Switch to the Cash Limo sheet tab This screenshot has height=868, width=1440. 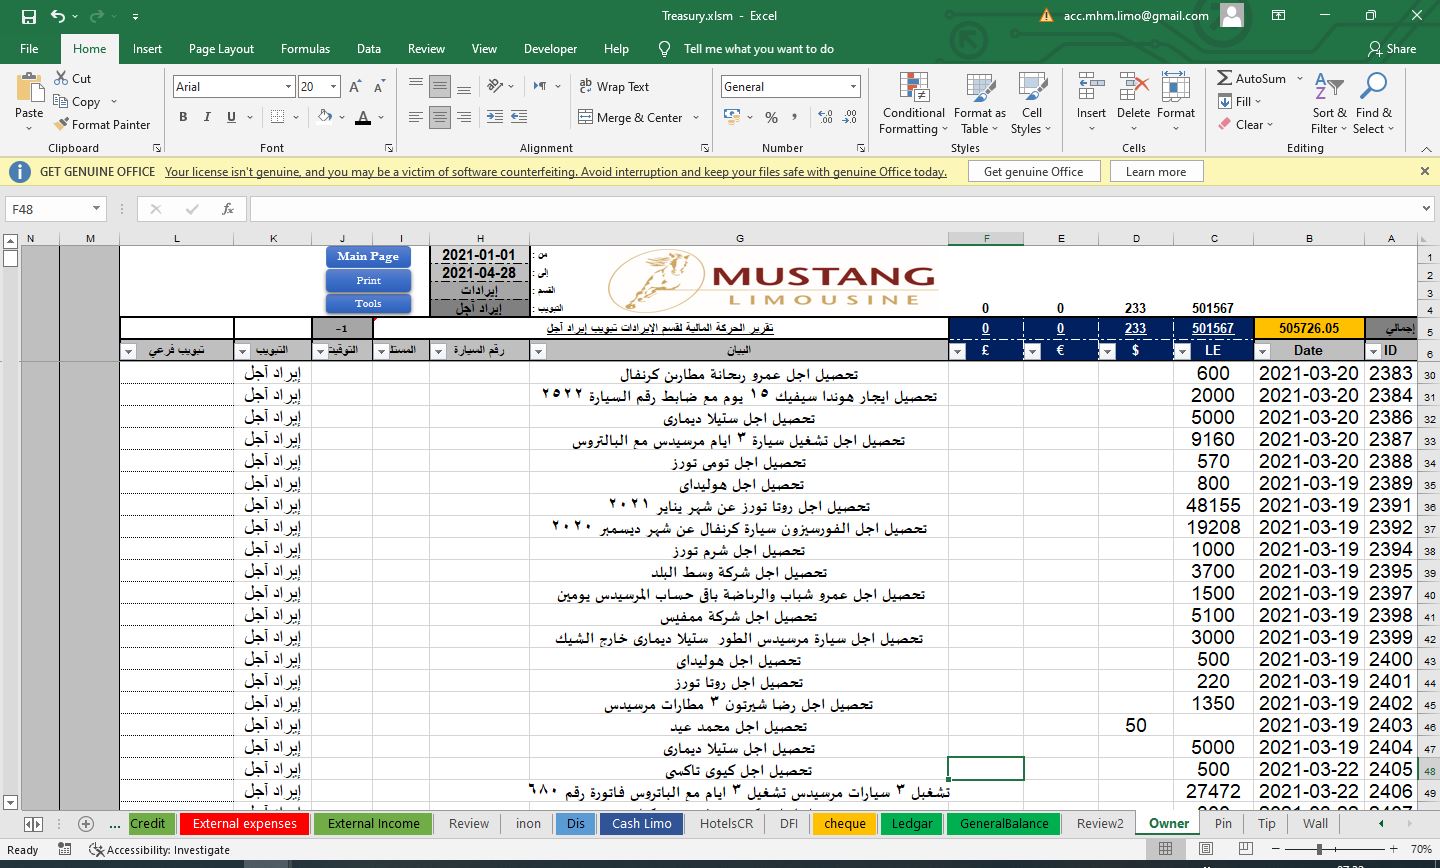coord(641,823)
